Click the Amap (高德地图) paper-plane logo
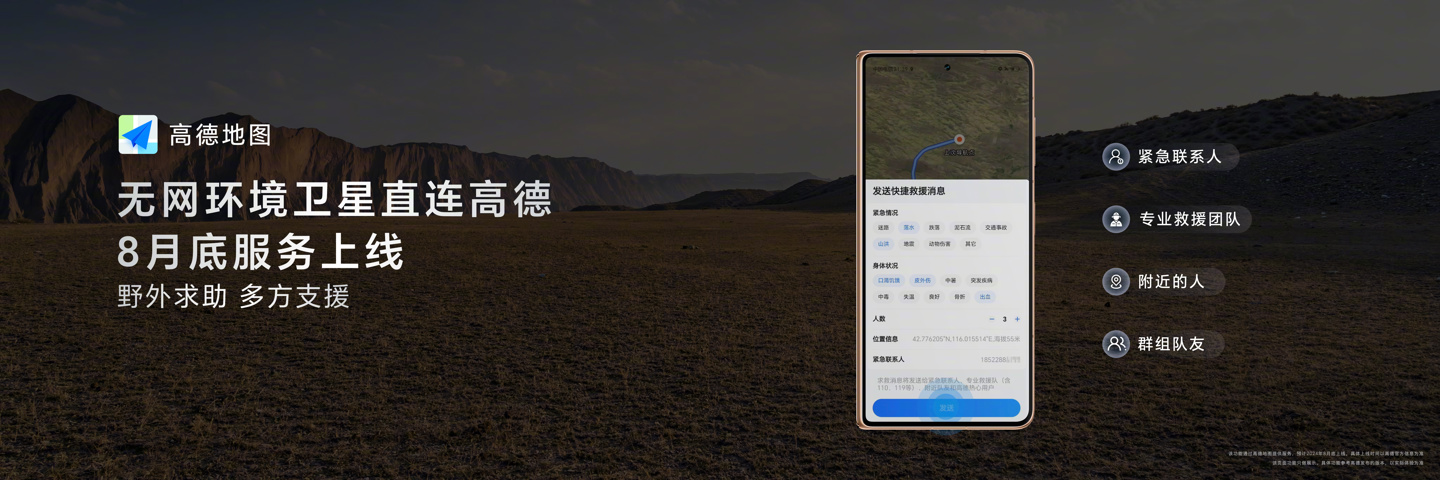The height and width of the screenshot is (480, 1440). pyautogui.click(x=138, y=135)
